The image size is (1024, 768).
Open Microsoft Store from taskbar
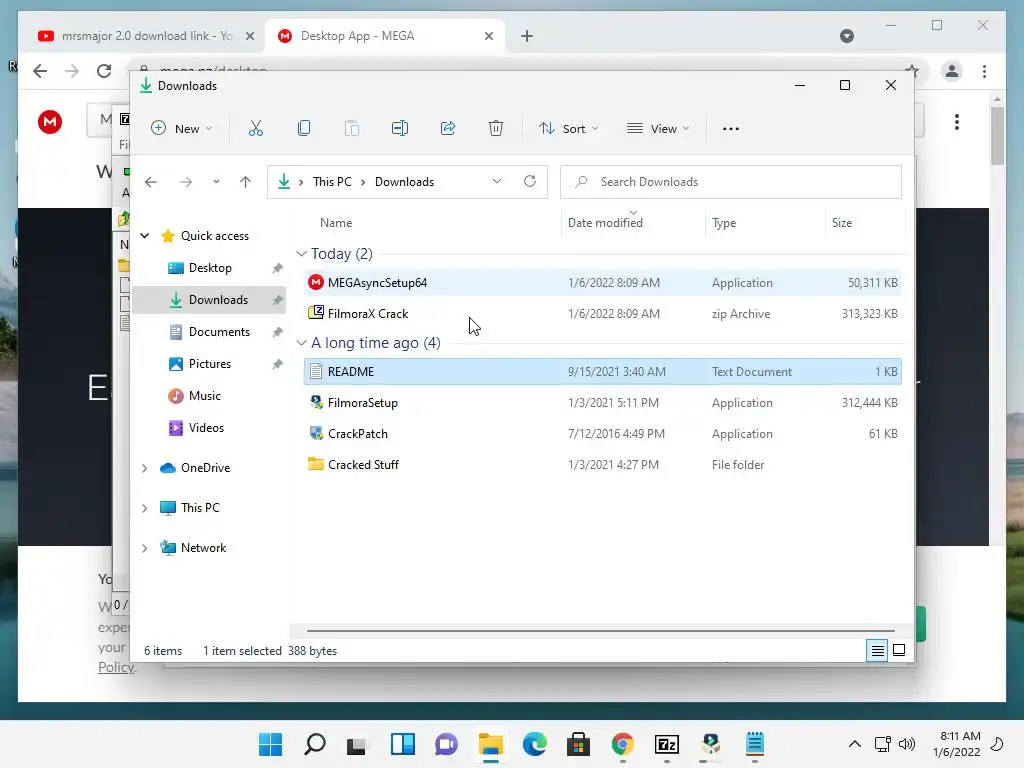coord(578,744)
